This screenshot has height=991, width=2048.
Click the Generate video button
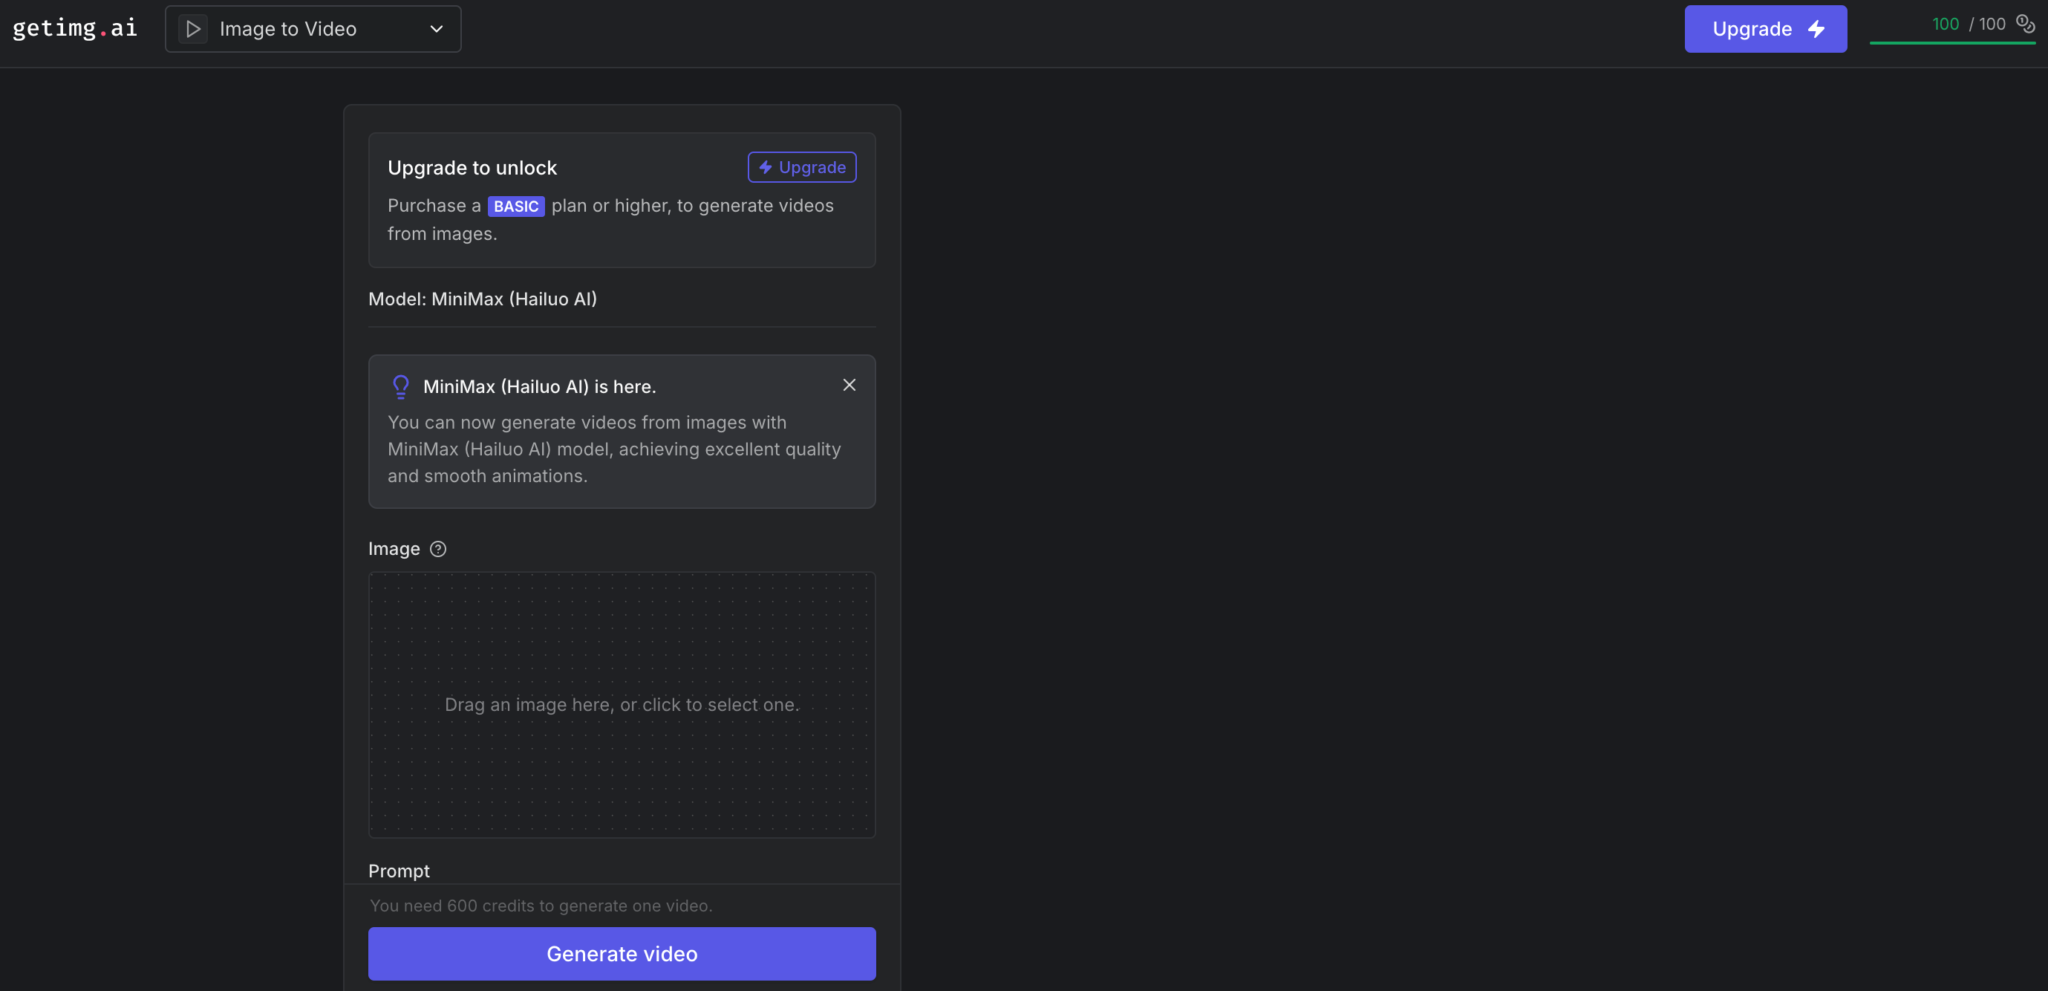pyautogui.click(x=621, y=954)
